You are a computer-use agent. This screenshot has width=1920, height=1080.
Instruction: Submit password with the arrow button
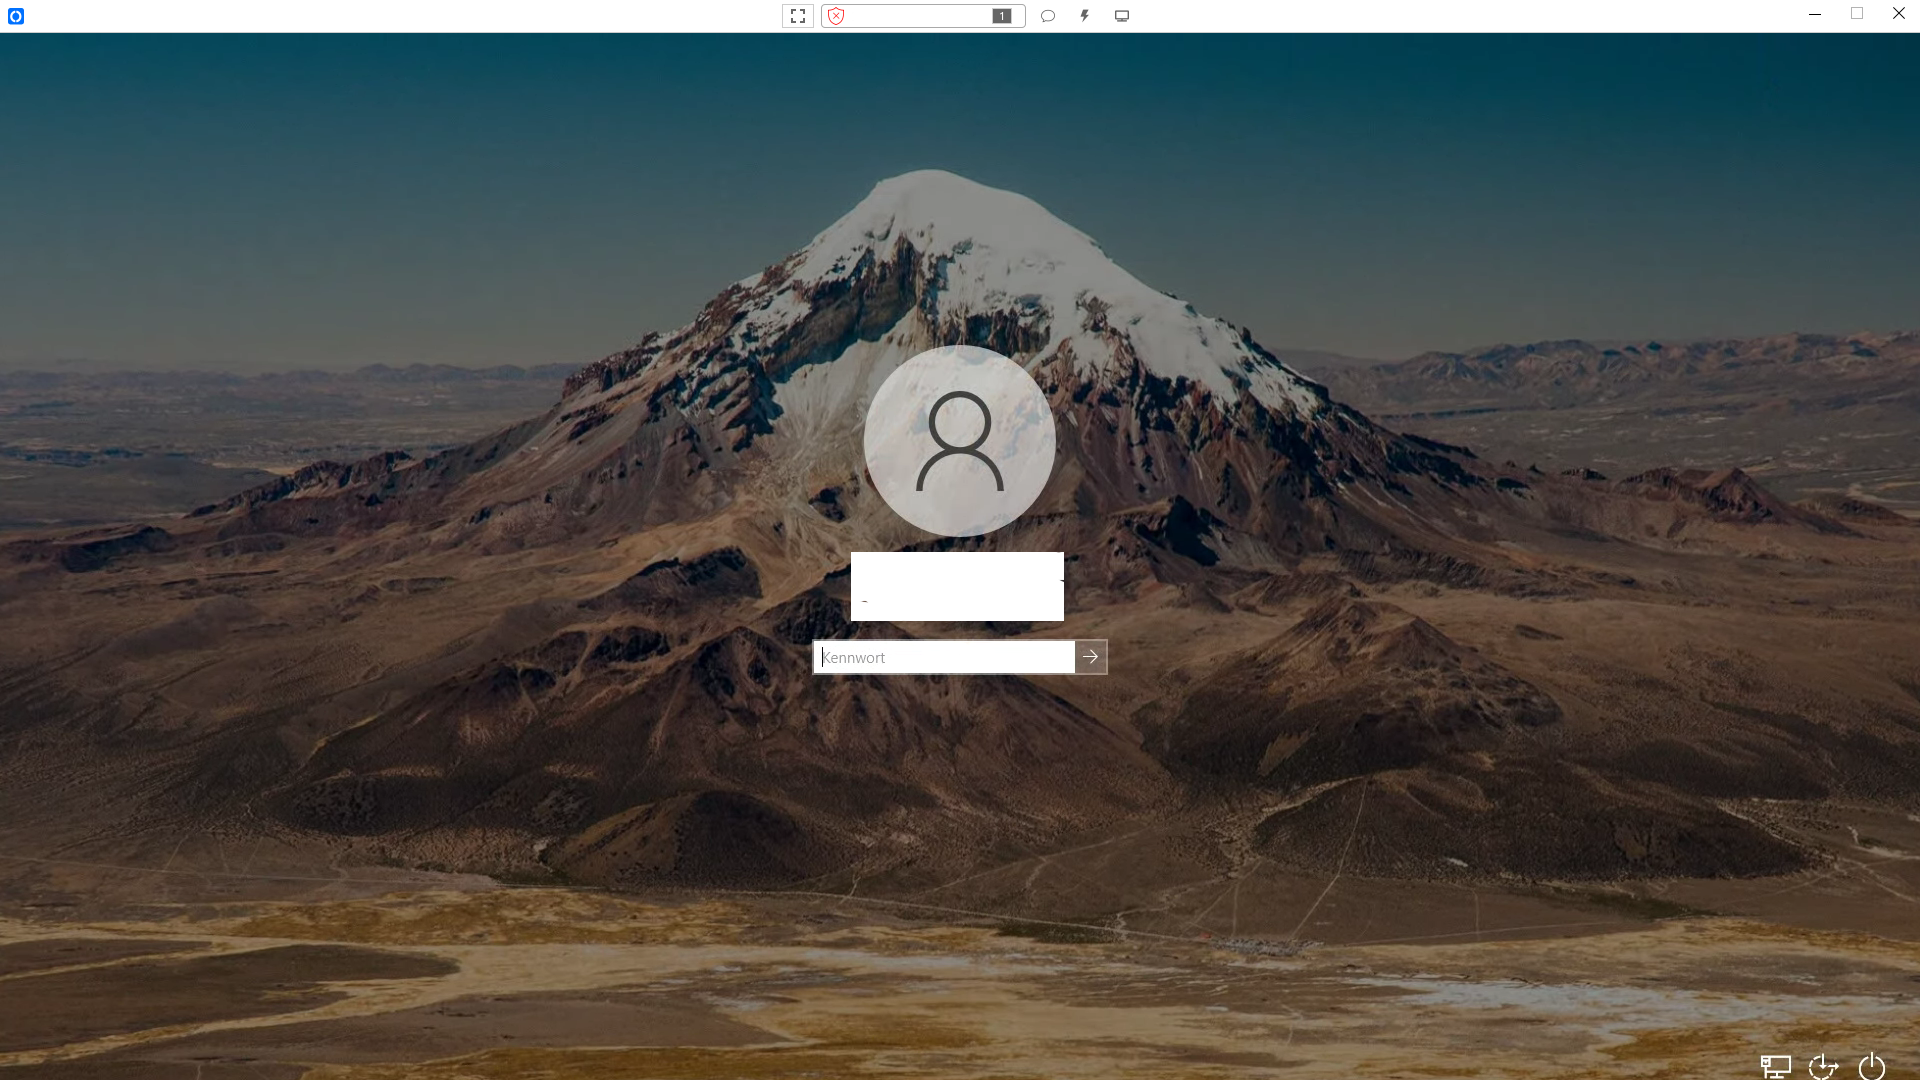[1091, 657]
